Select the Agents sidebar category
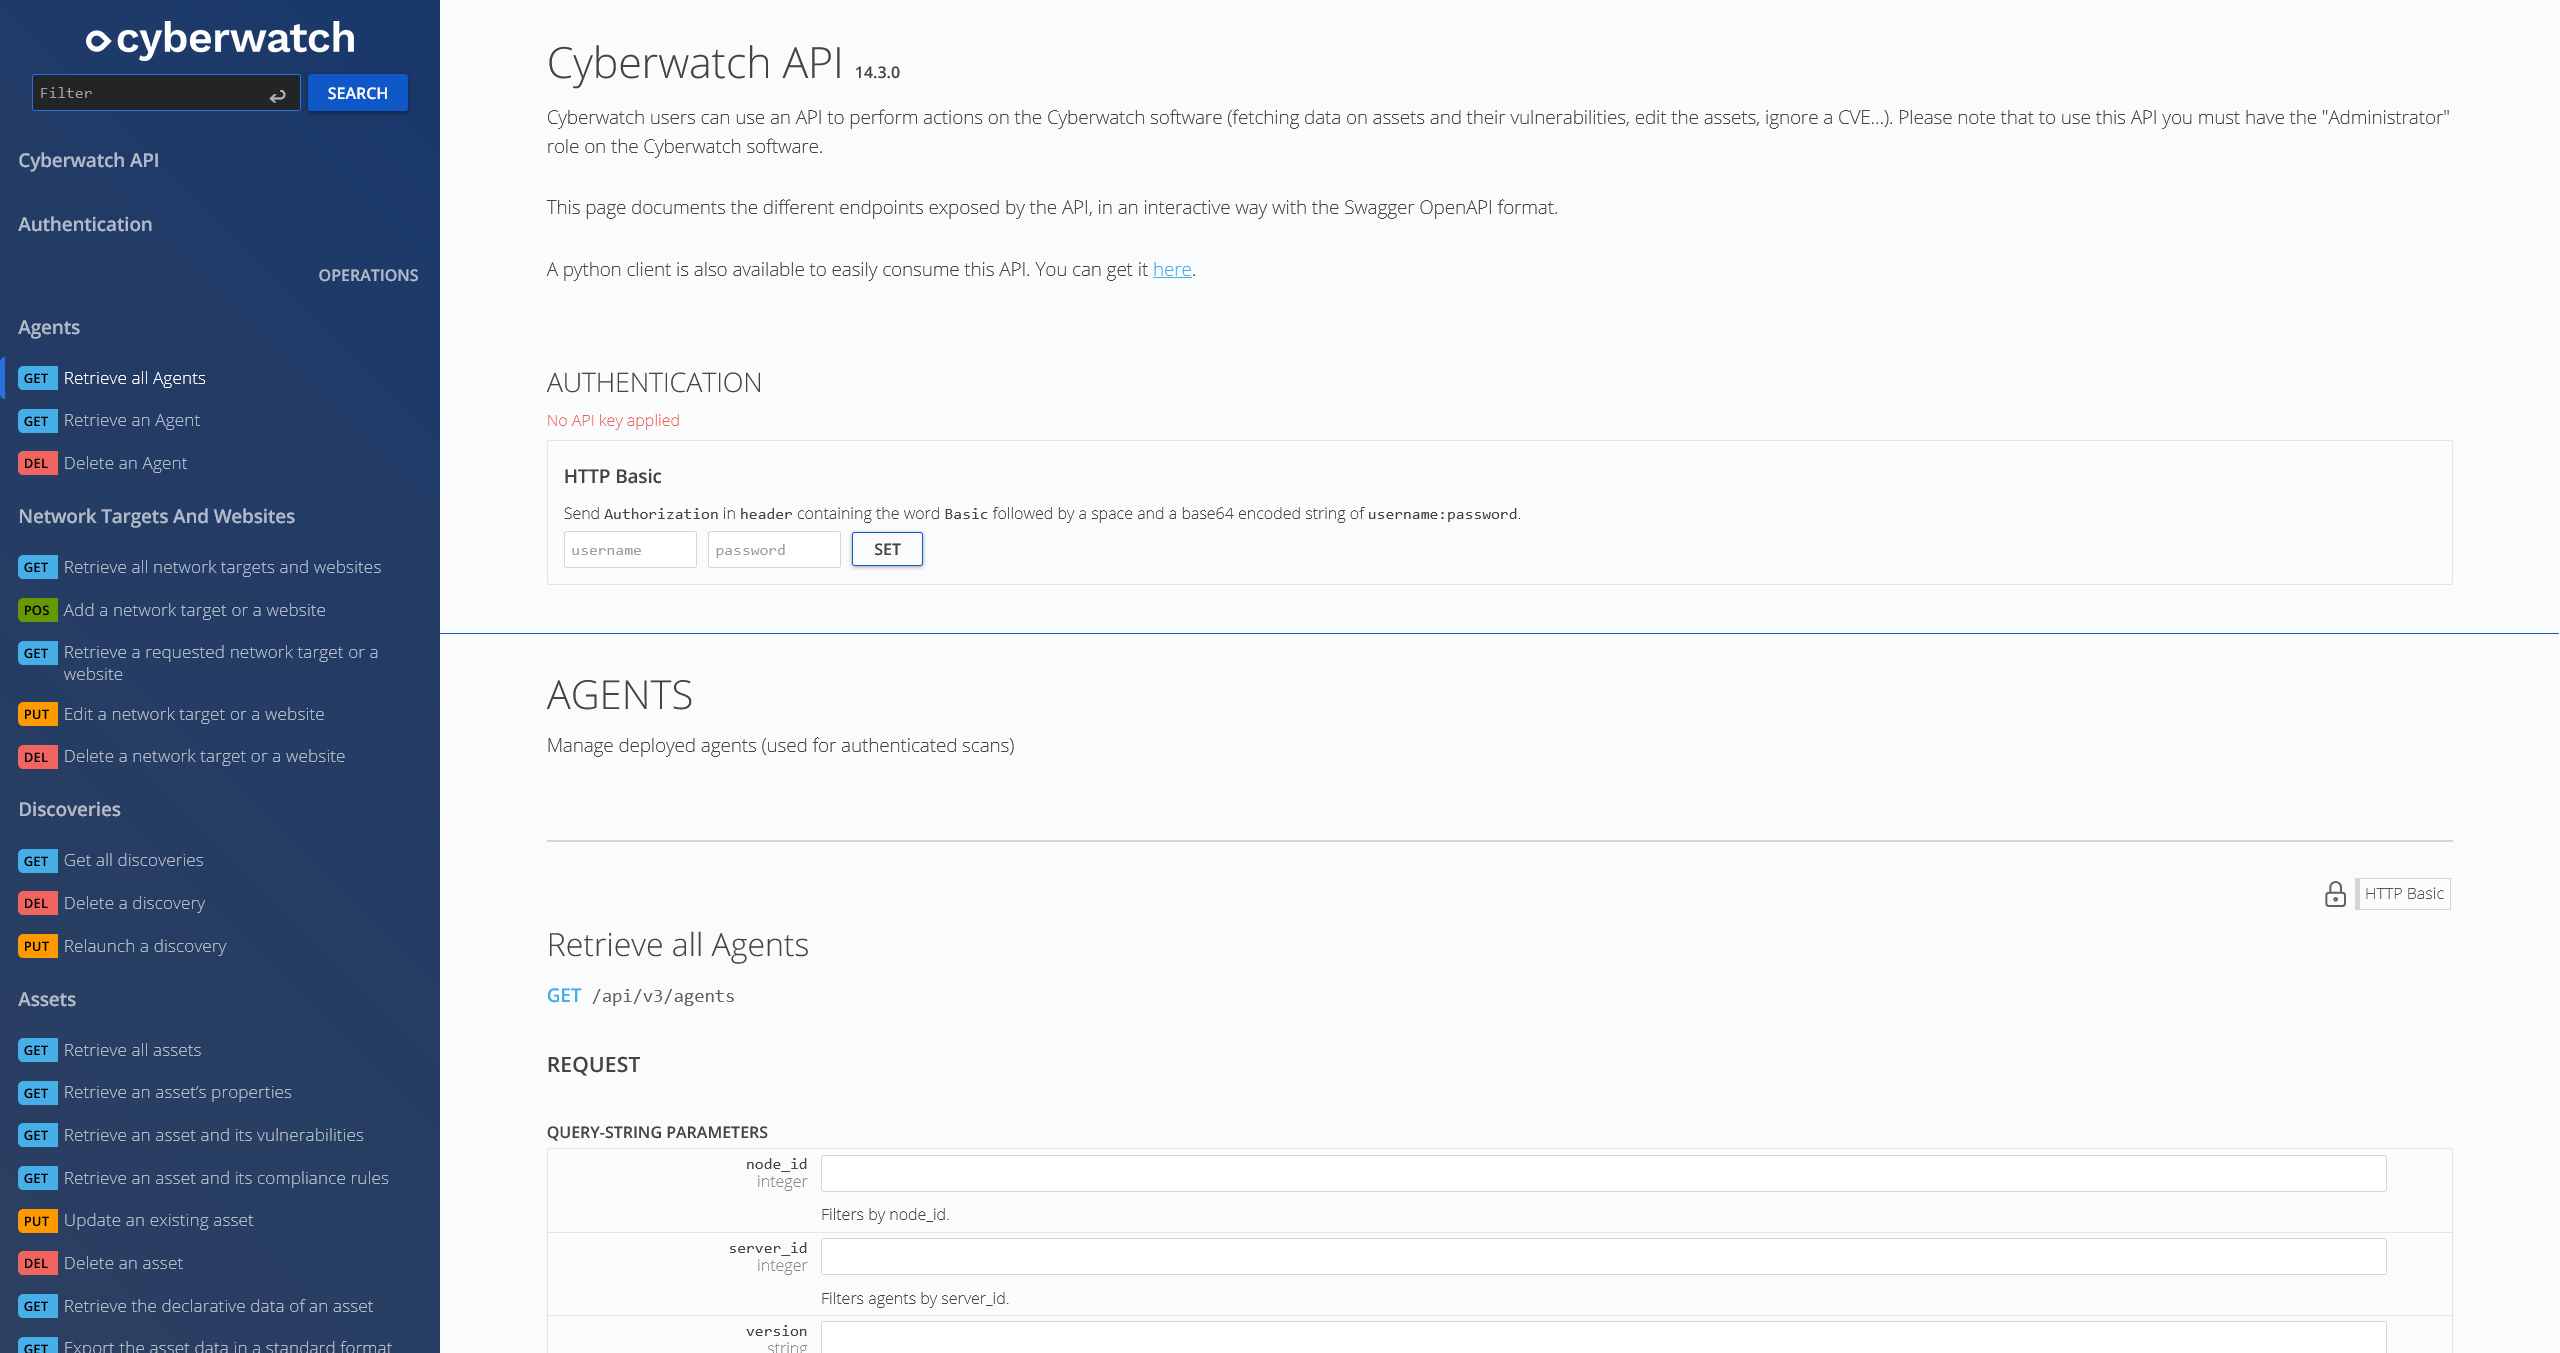 coord(49,327)
